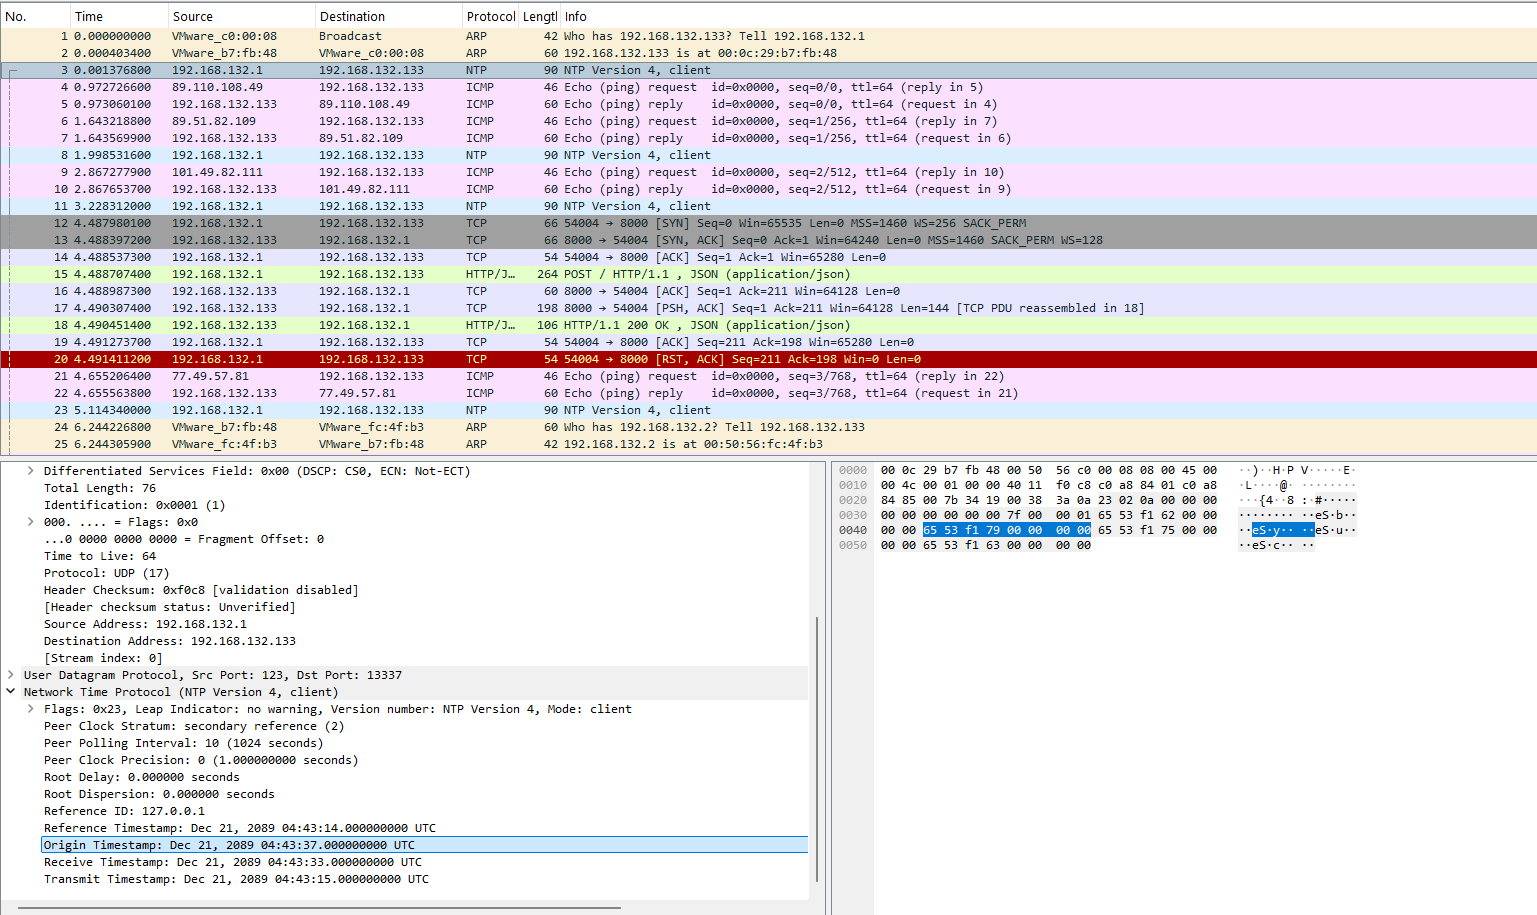Select packet 5 Echo reply to 89.110.108.49

768,104
